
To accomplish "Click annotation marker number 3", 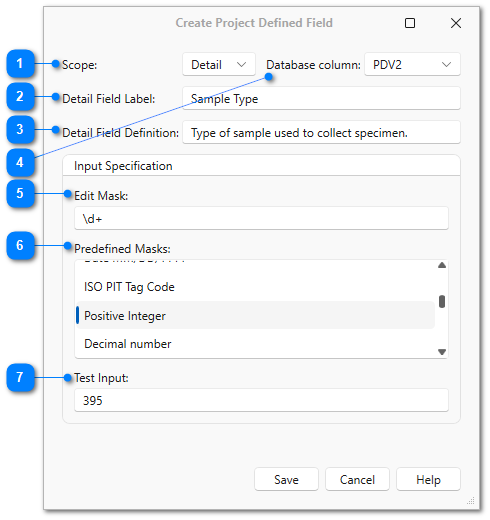I will (x=20, y=129).
